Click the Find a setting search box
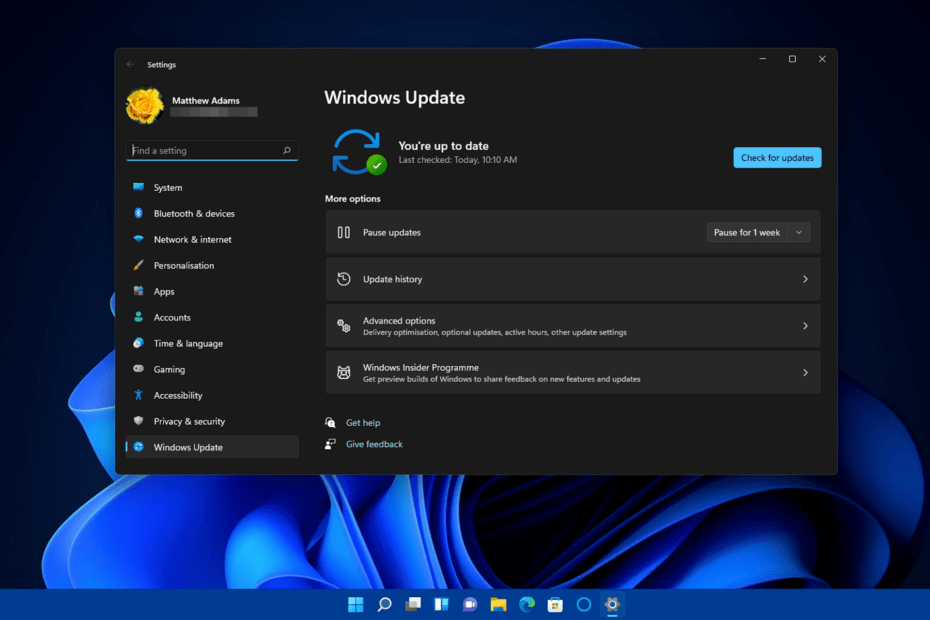Viewport: 930px width, 620px height. [x=212, y=150]
